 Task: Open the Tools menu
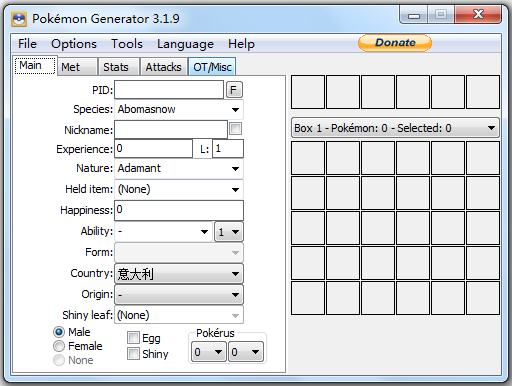pyautogui.click(x=127, y=44)
